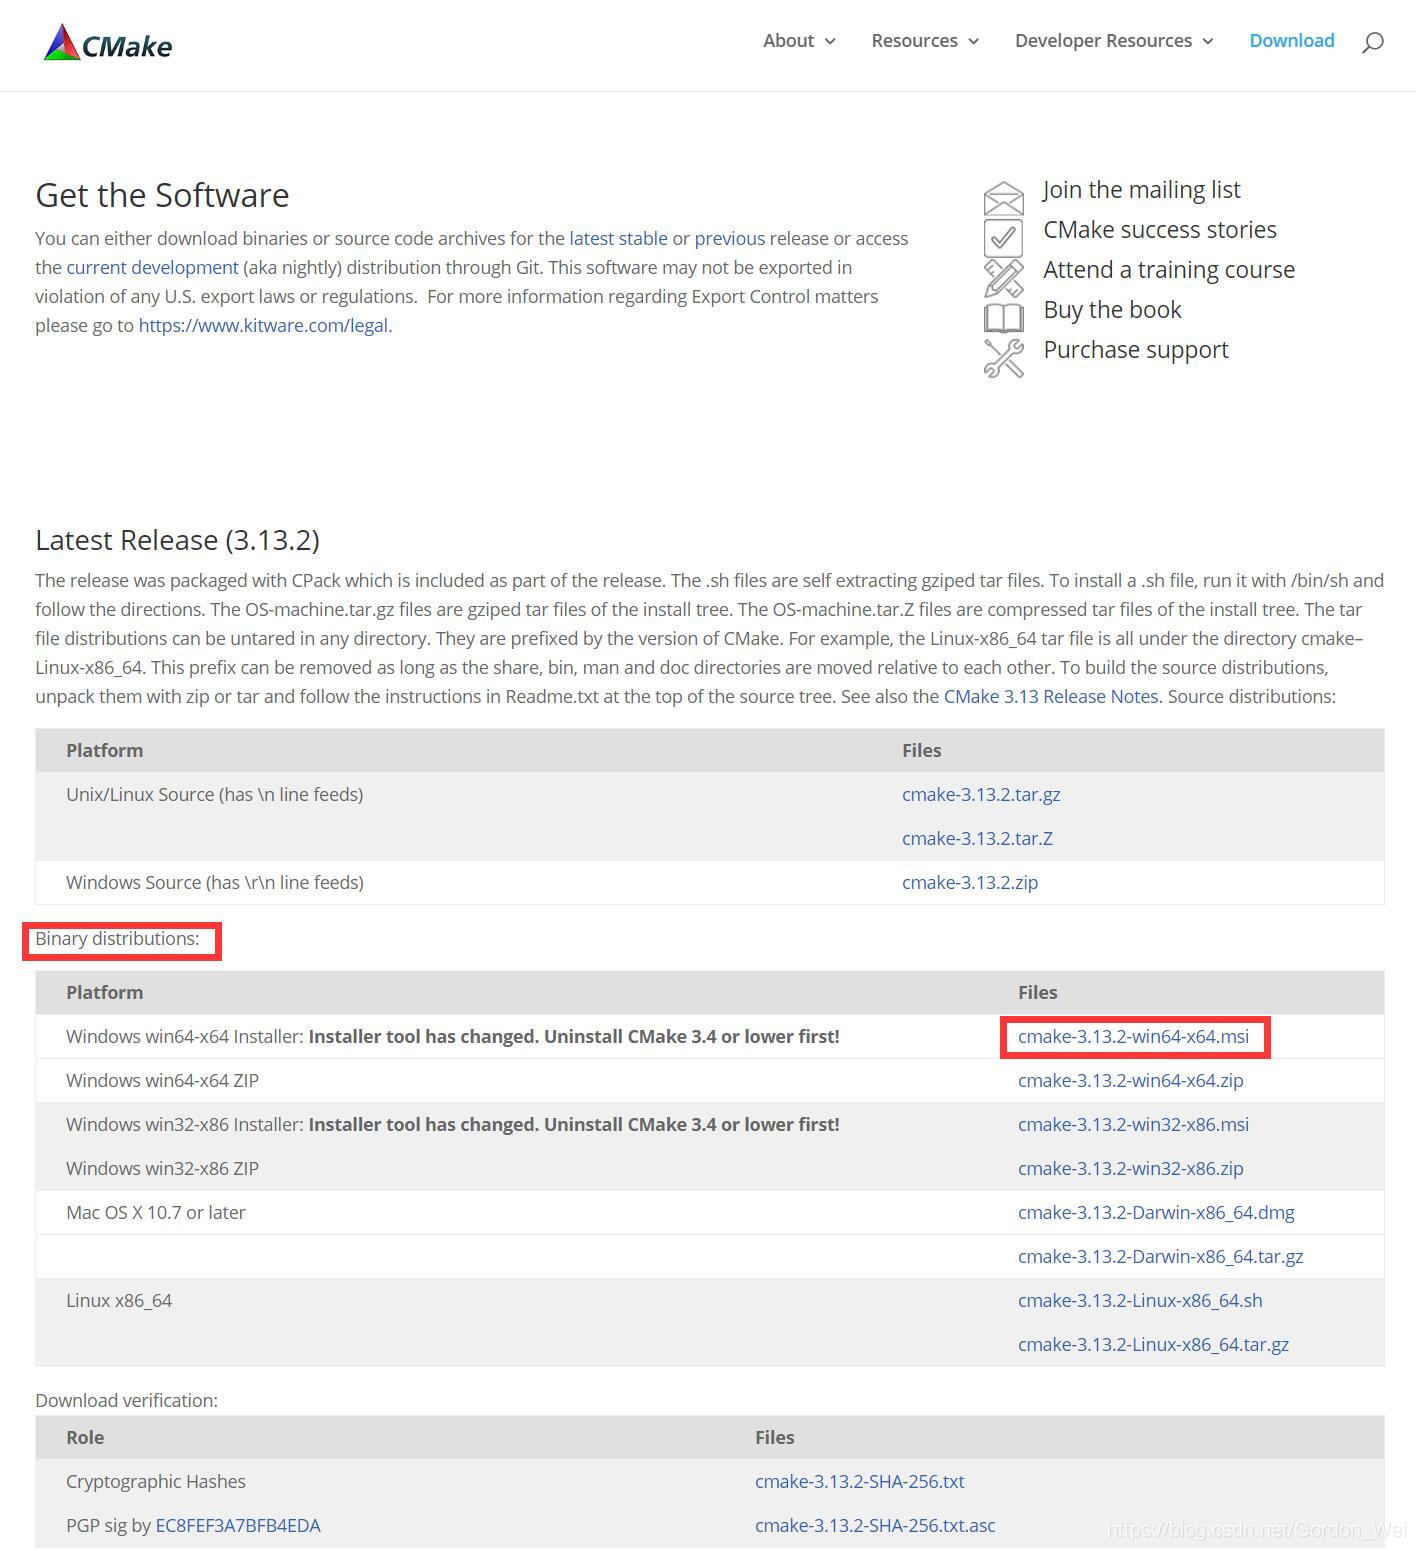This screenshot has height=1551, width=1416.
Task: Download cmake-3.13.2-win64-x64.msi installer
Action: (1133, 1037)
